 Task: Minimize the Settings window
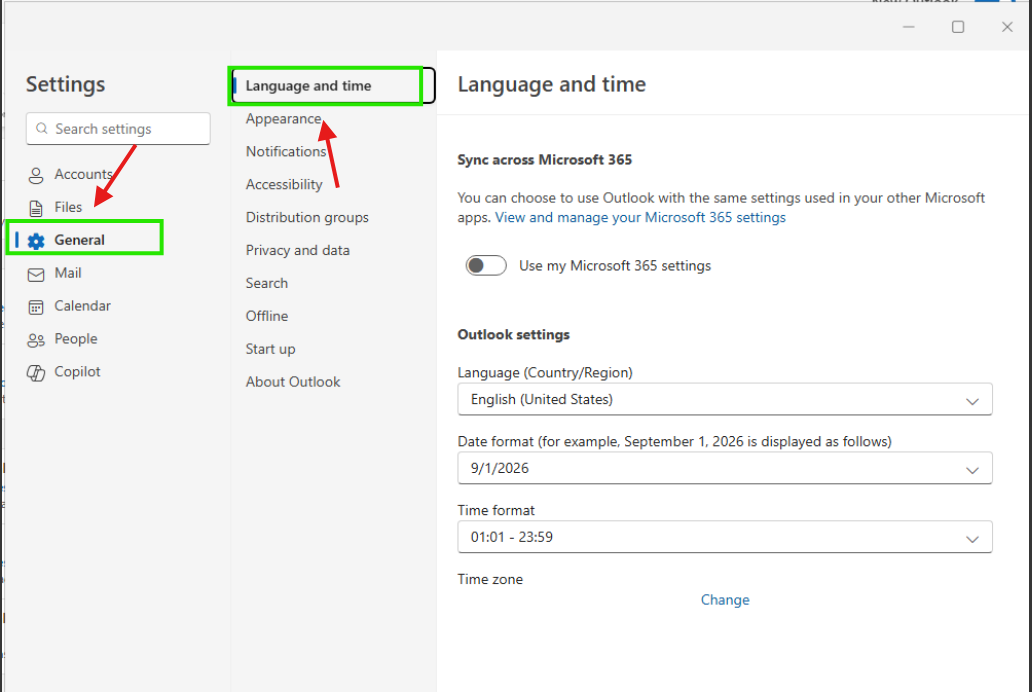908,26
